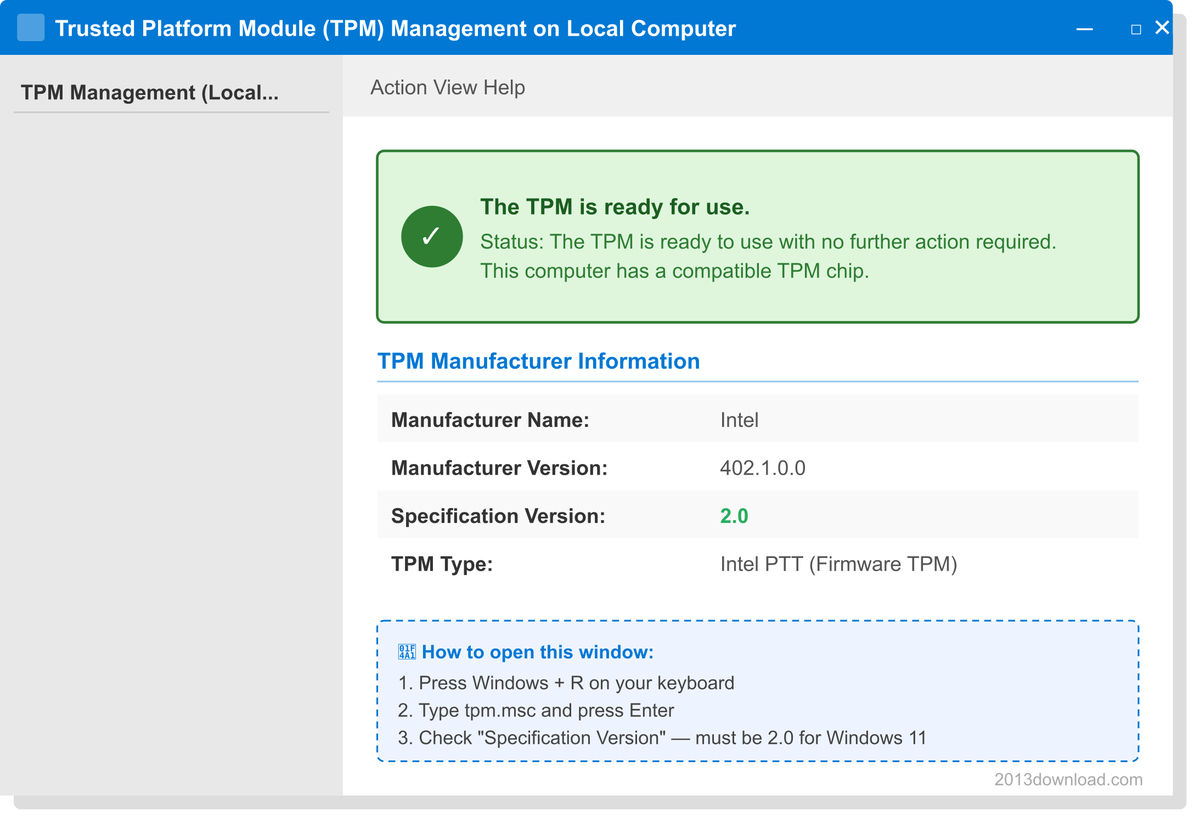Select the green Specification Version value 2.0
This screenshot has width=1200, height=823.
pyautogui.click(x=734, y=516)
